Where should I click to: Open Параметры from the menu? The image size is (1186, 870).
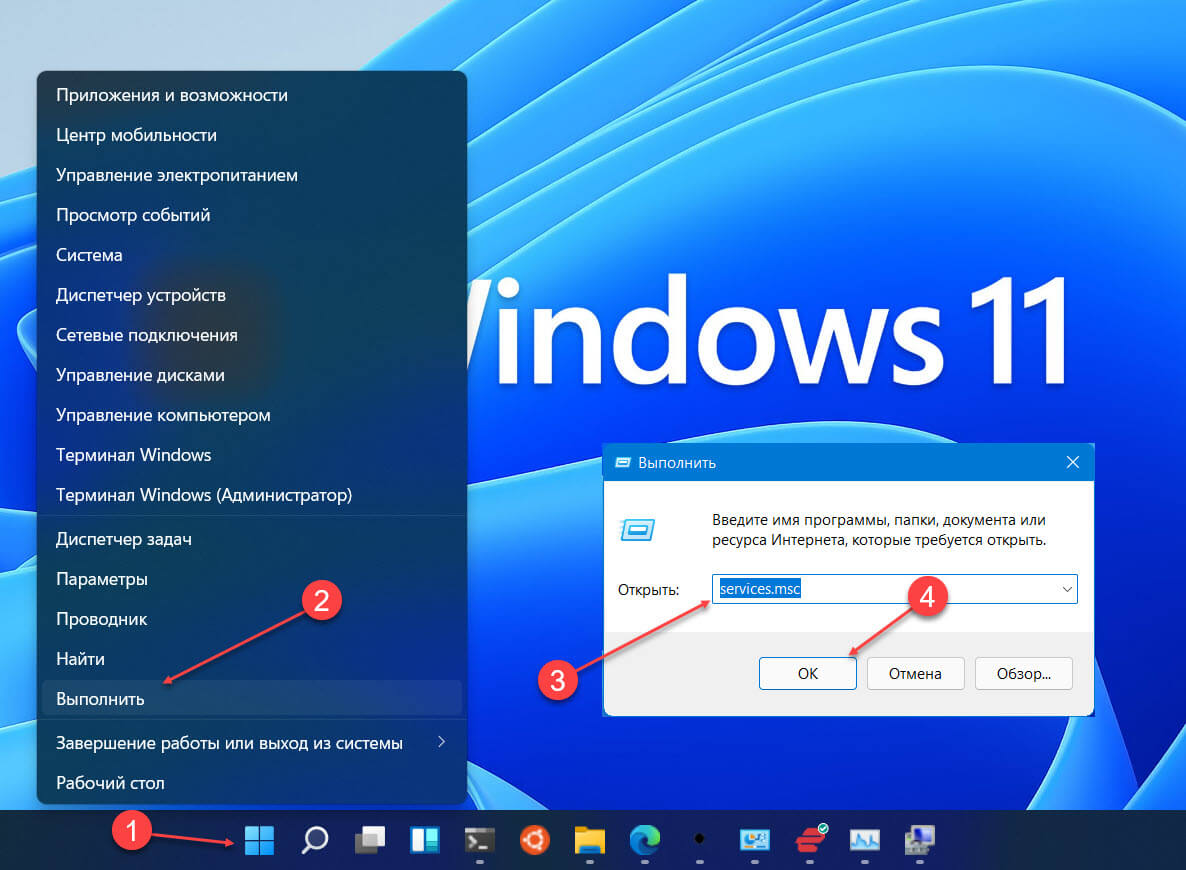click(x=251, y=579)
